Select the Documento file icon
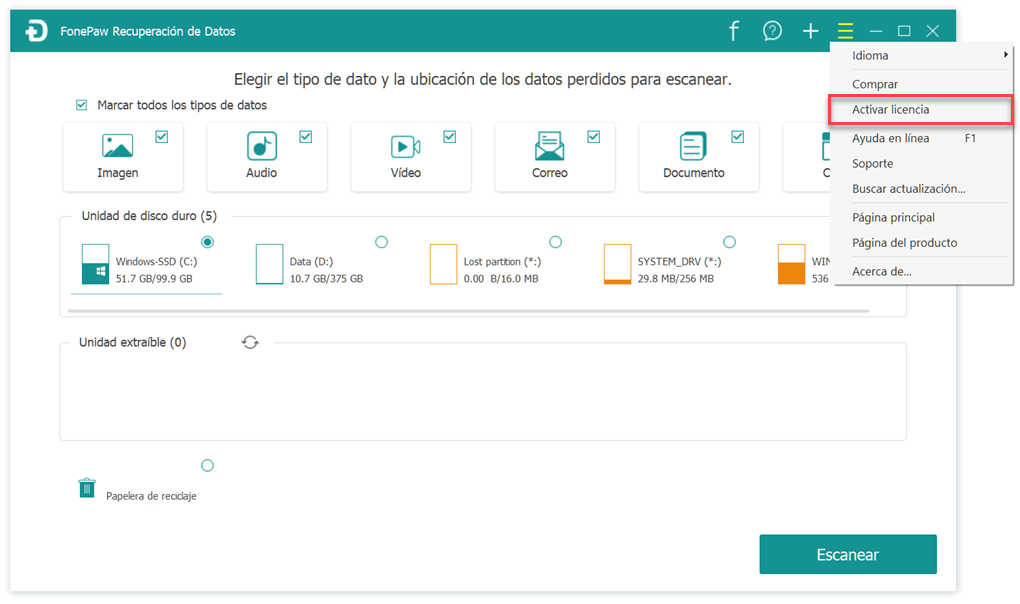1020x604 pixels. (693, 146)
